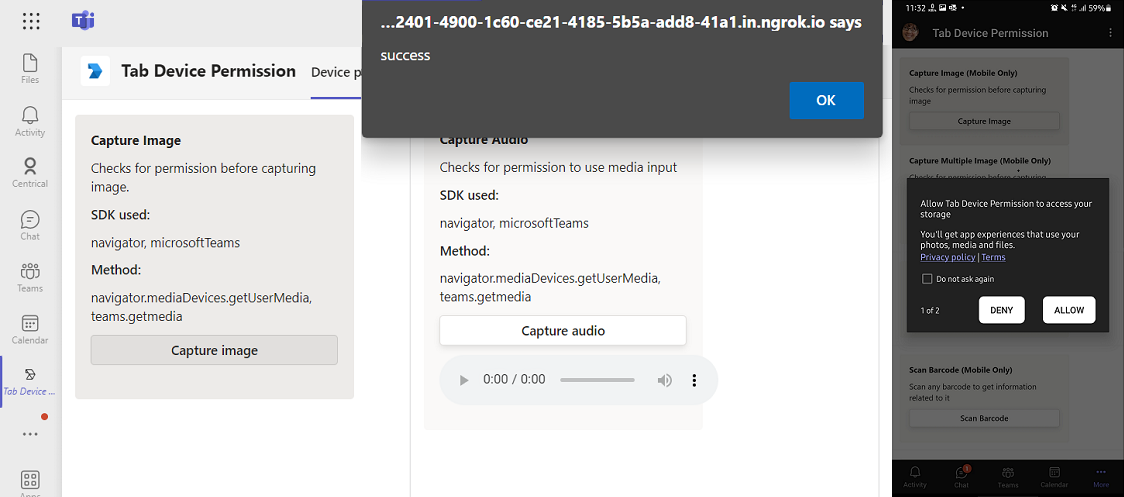
Task: Open the Calendar in left sidebar
Action: pyautogui.click(x=30, y=329)
